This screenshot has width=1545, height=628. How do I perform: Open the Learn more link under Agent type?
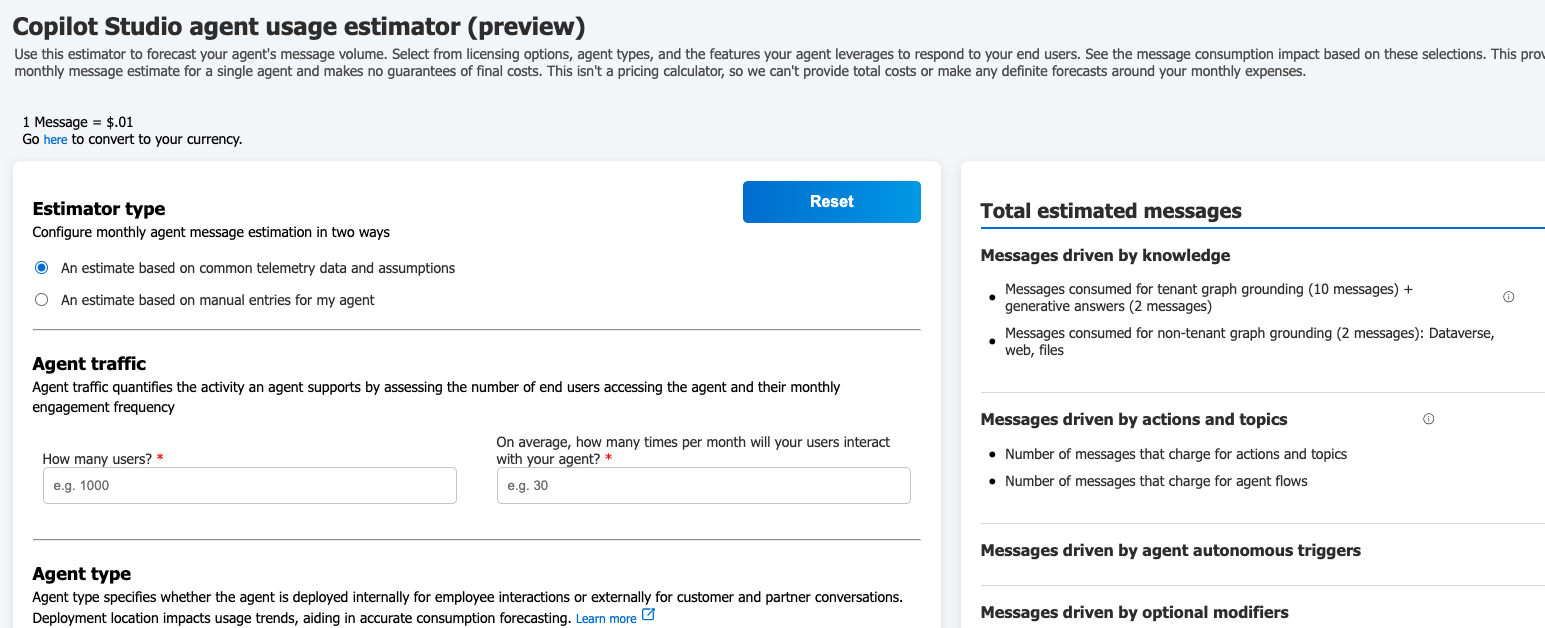[x=606, y=619]
